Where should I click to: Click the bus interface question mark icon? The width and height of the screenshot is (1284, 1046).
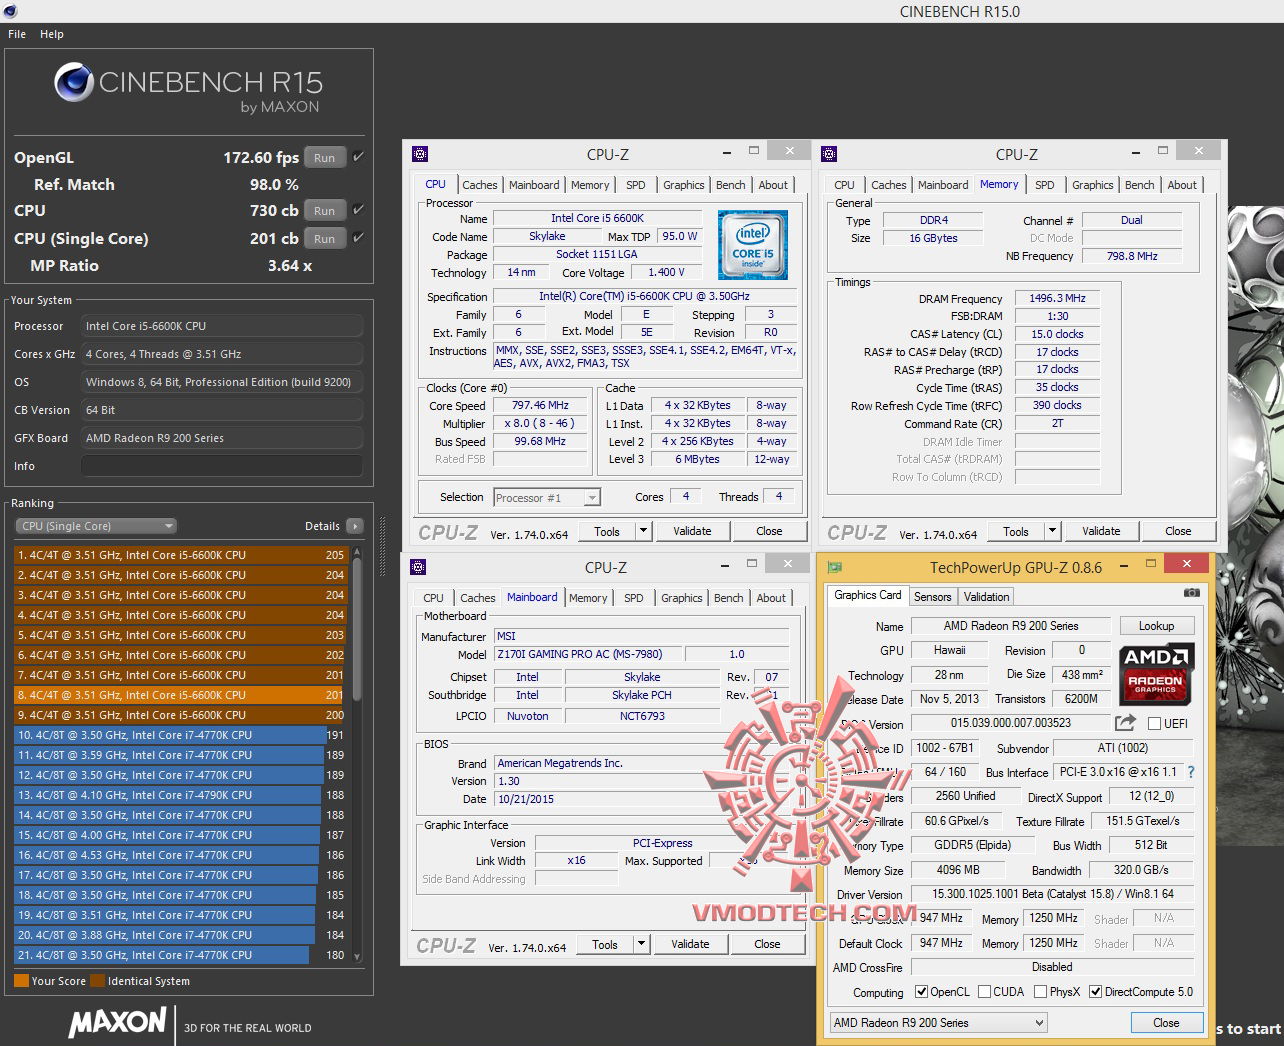pos(1191,772)
